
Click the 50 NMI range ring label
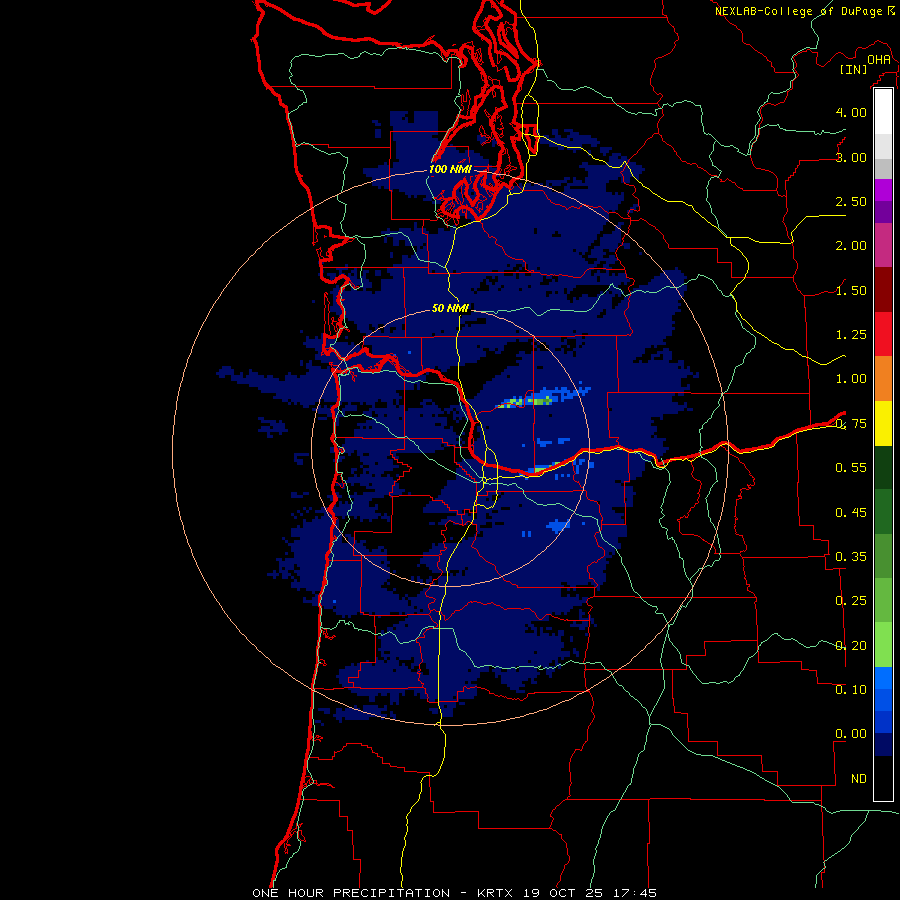click(x=450, y=308)
